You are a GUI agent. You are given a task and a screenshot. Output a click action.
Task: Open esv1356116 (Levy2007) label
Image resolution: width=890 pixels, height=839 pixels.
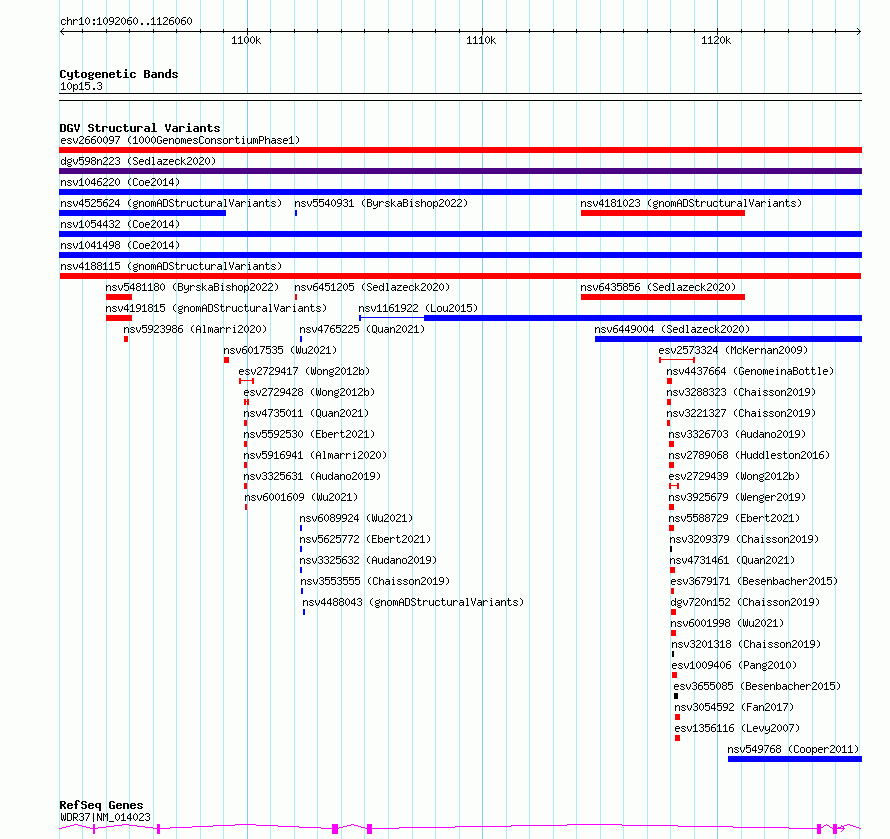point(737,728)
